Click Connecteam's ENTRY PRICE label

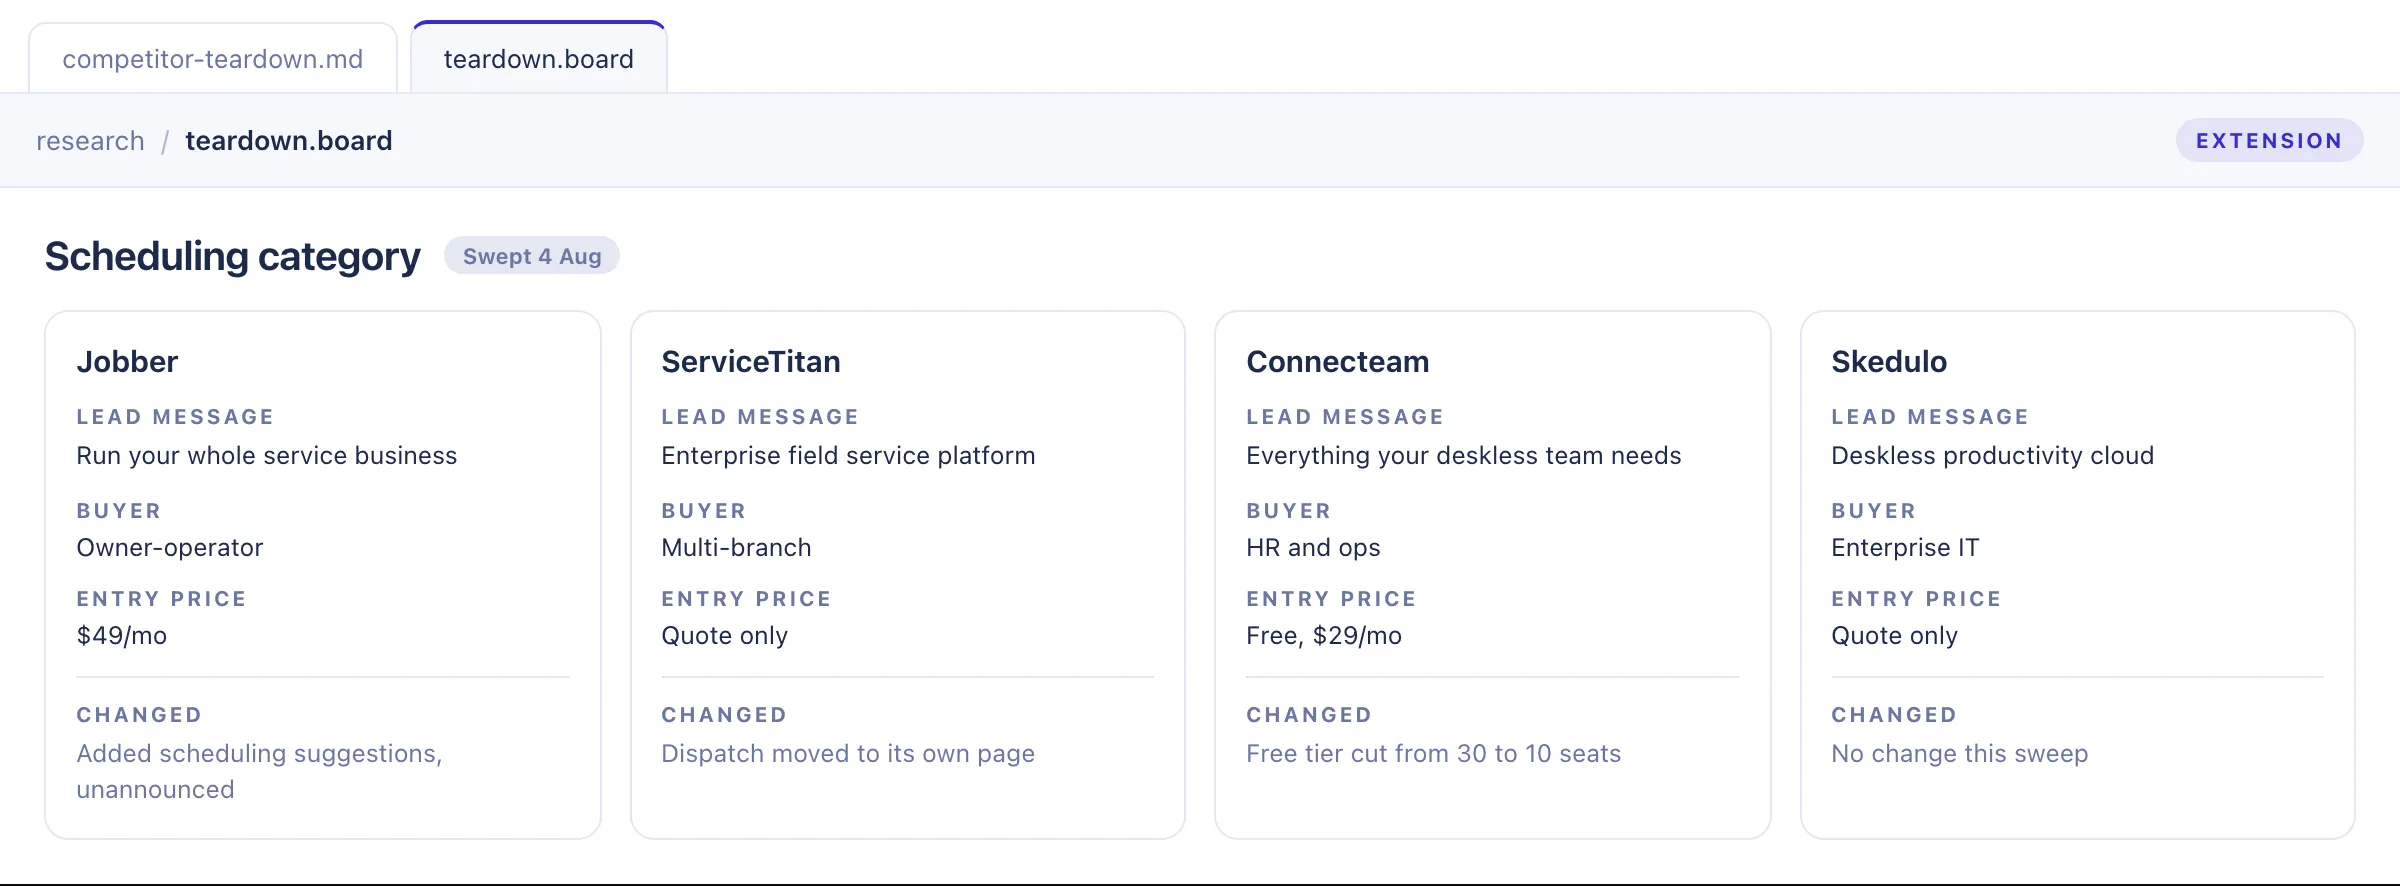(x=1331, y=599)
